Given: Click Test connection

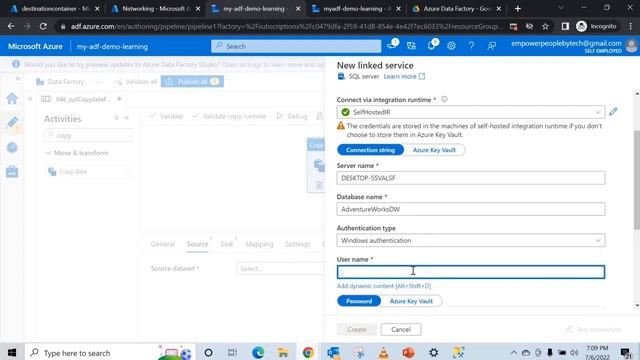Looking at the screenshot, I should (x=594, y=329).
